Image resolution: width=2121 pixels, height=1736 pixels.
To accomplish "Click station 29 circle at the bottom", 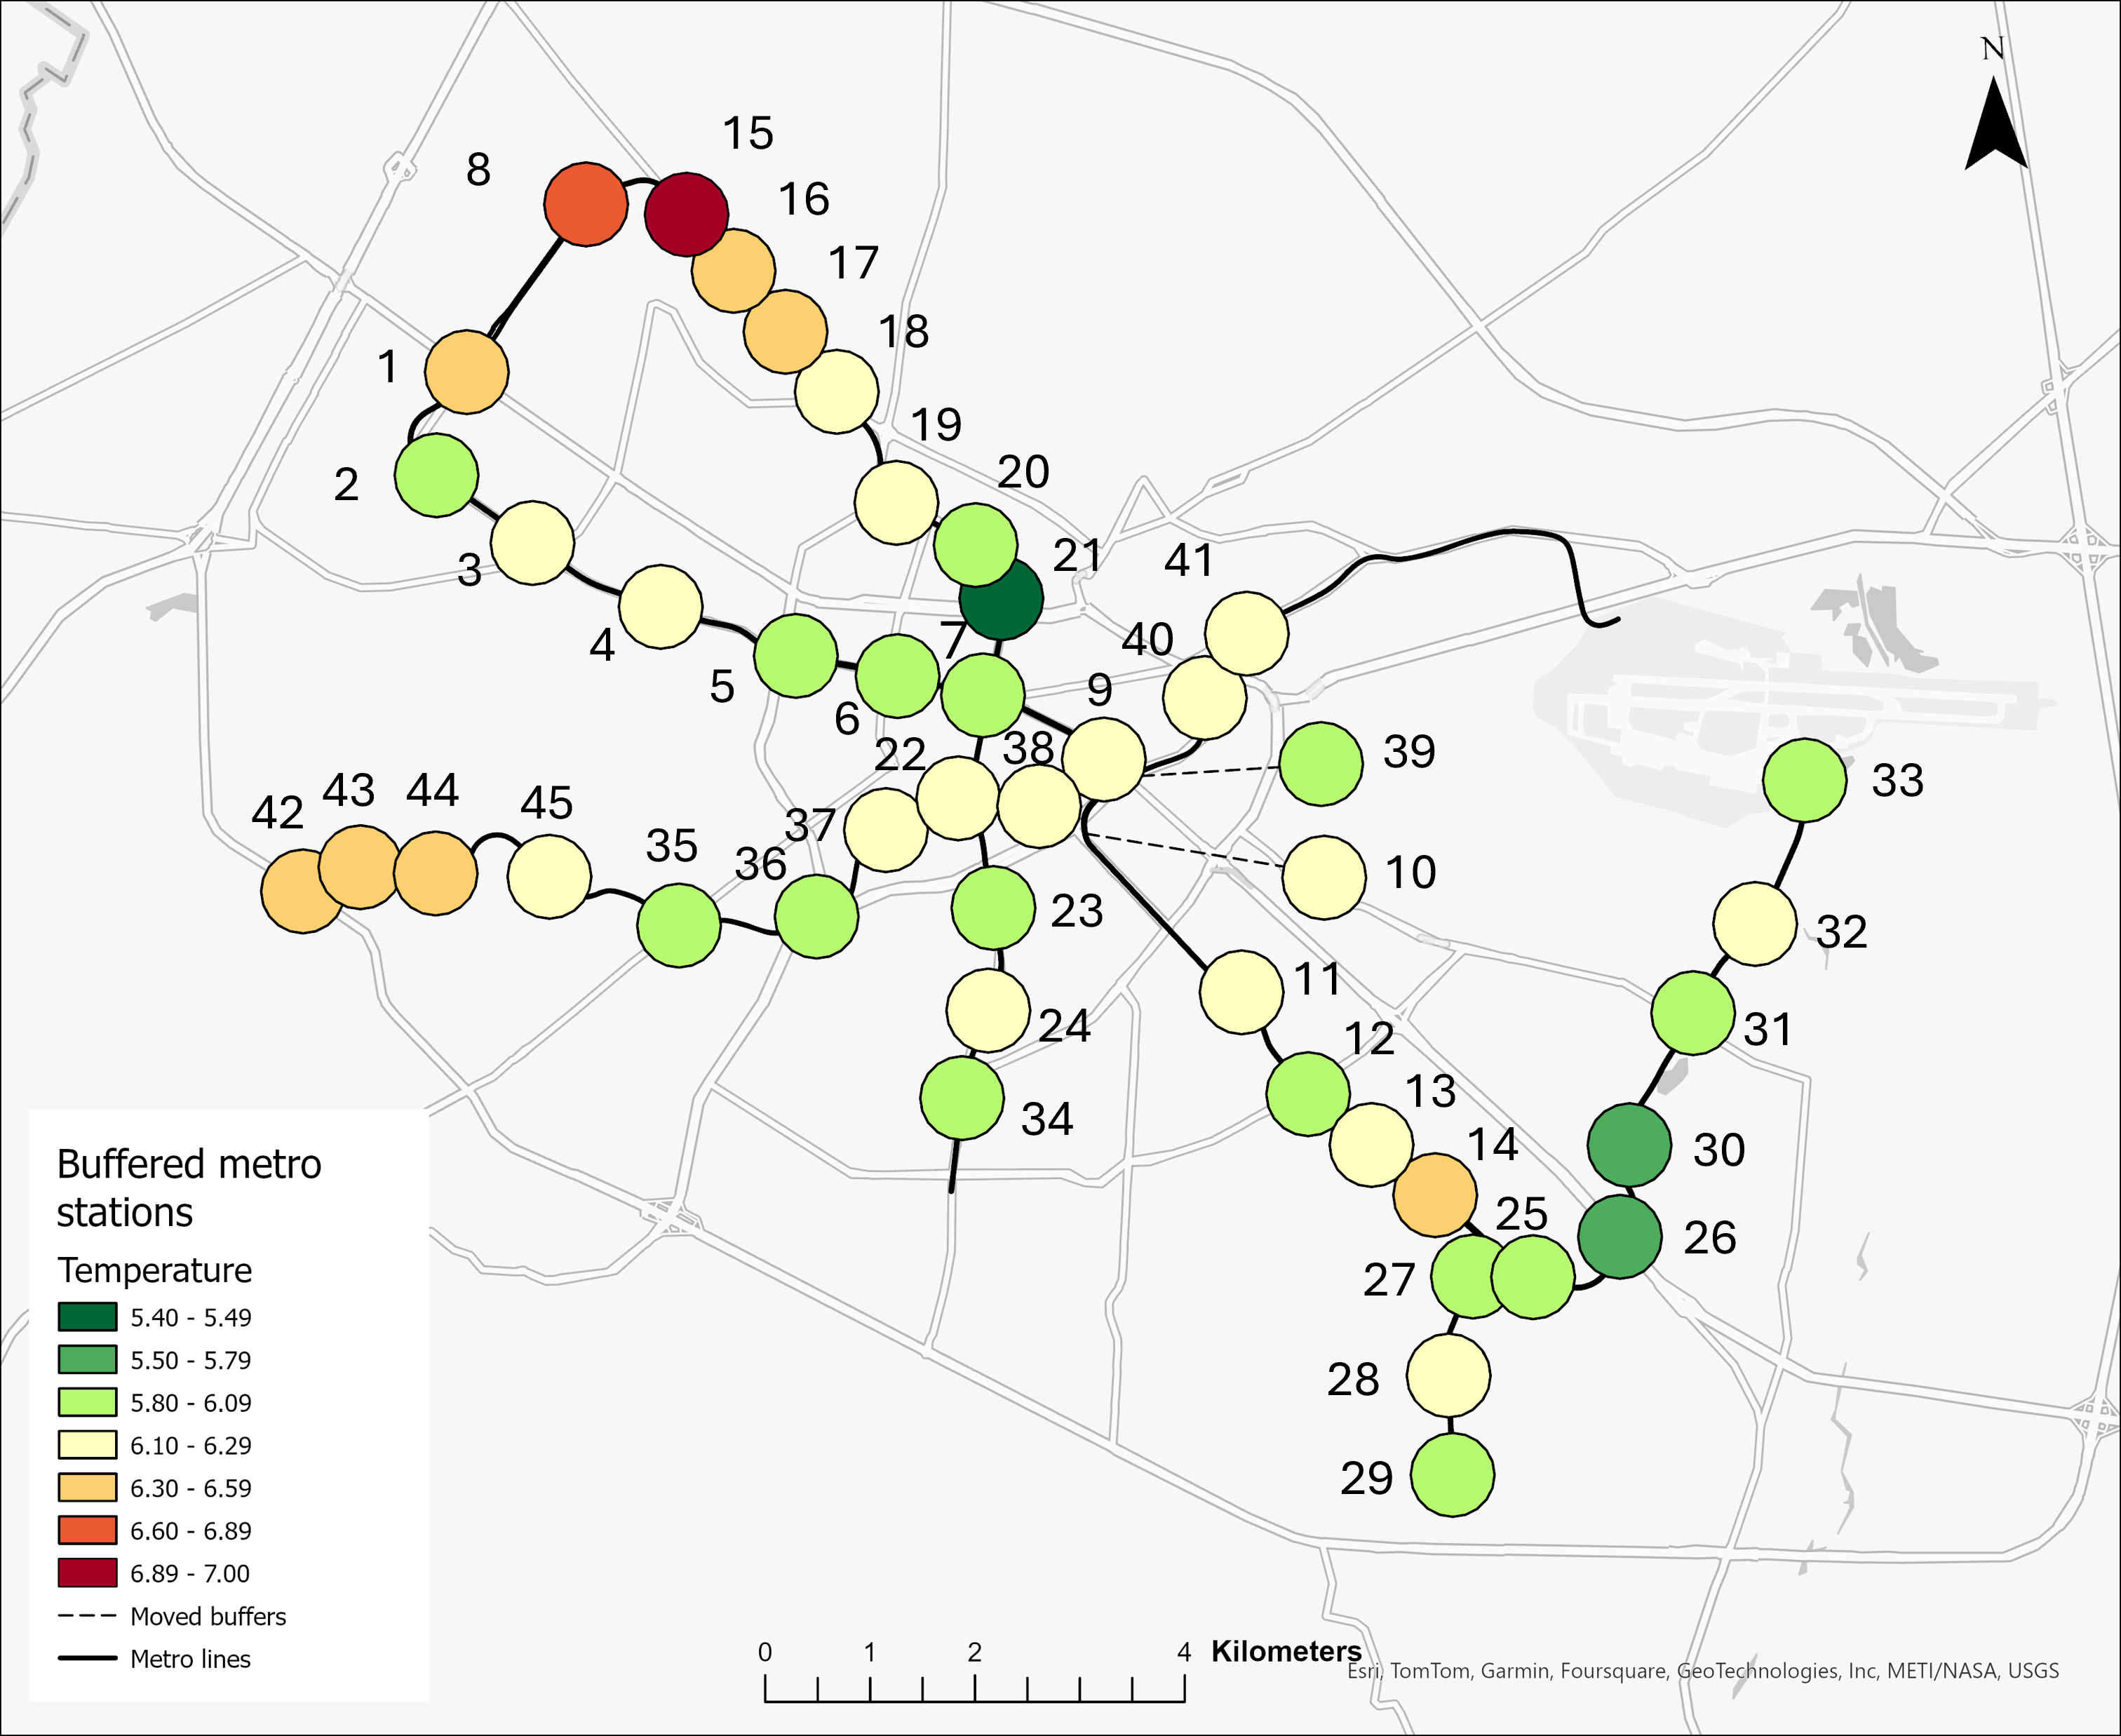I will tap(1452, 1475).
